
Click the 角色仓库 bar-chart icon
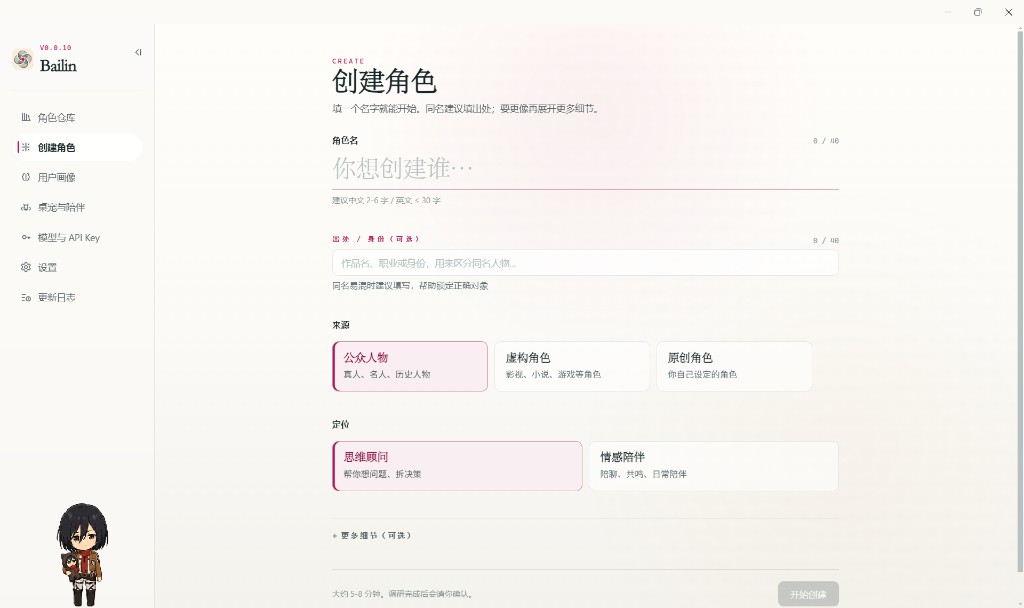(x=25, y=117)
